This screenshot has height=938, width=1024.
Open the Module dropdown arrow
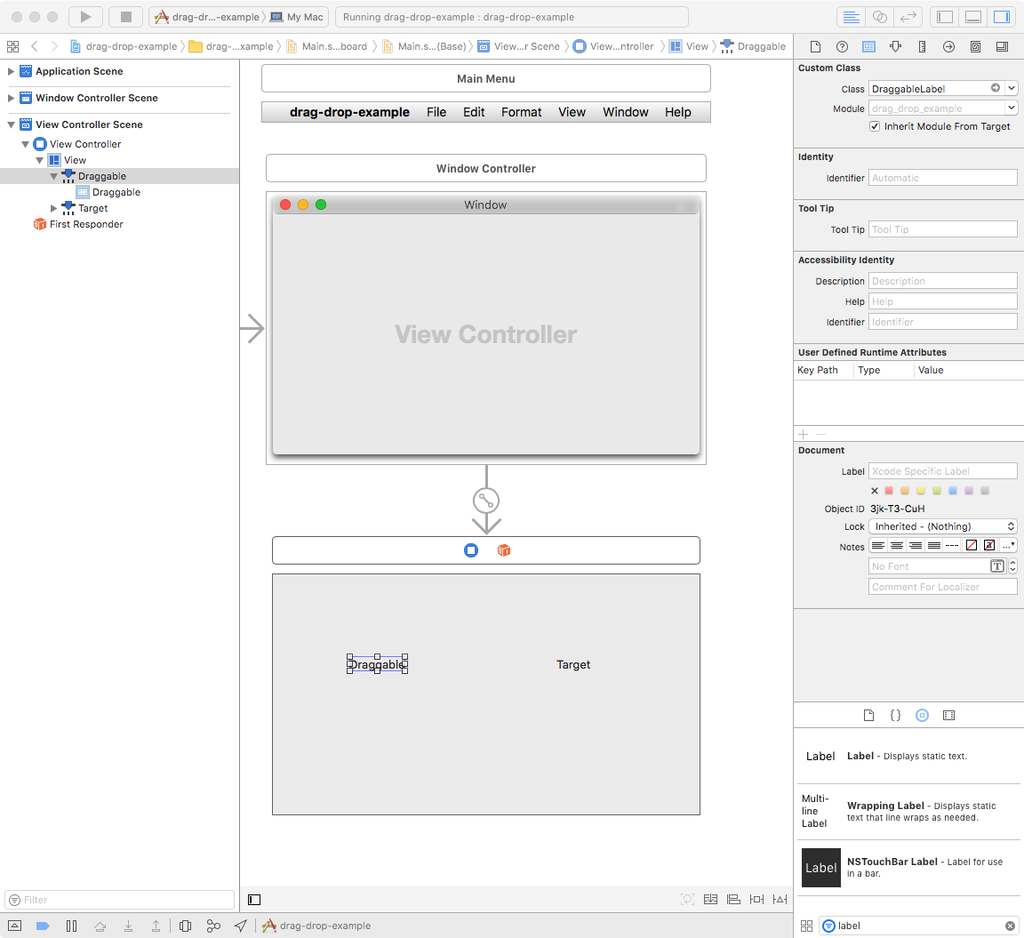[1012, 108]
